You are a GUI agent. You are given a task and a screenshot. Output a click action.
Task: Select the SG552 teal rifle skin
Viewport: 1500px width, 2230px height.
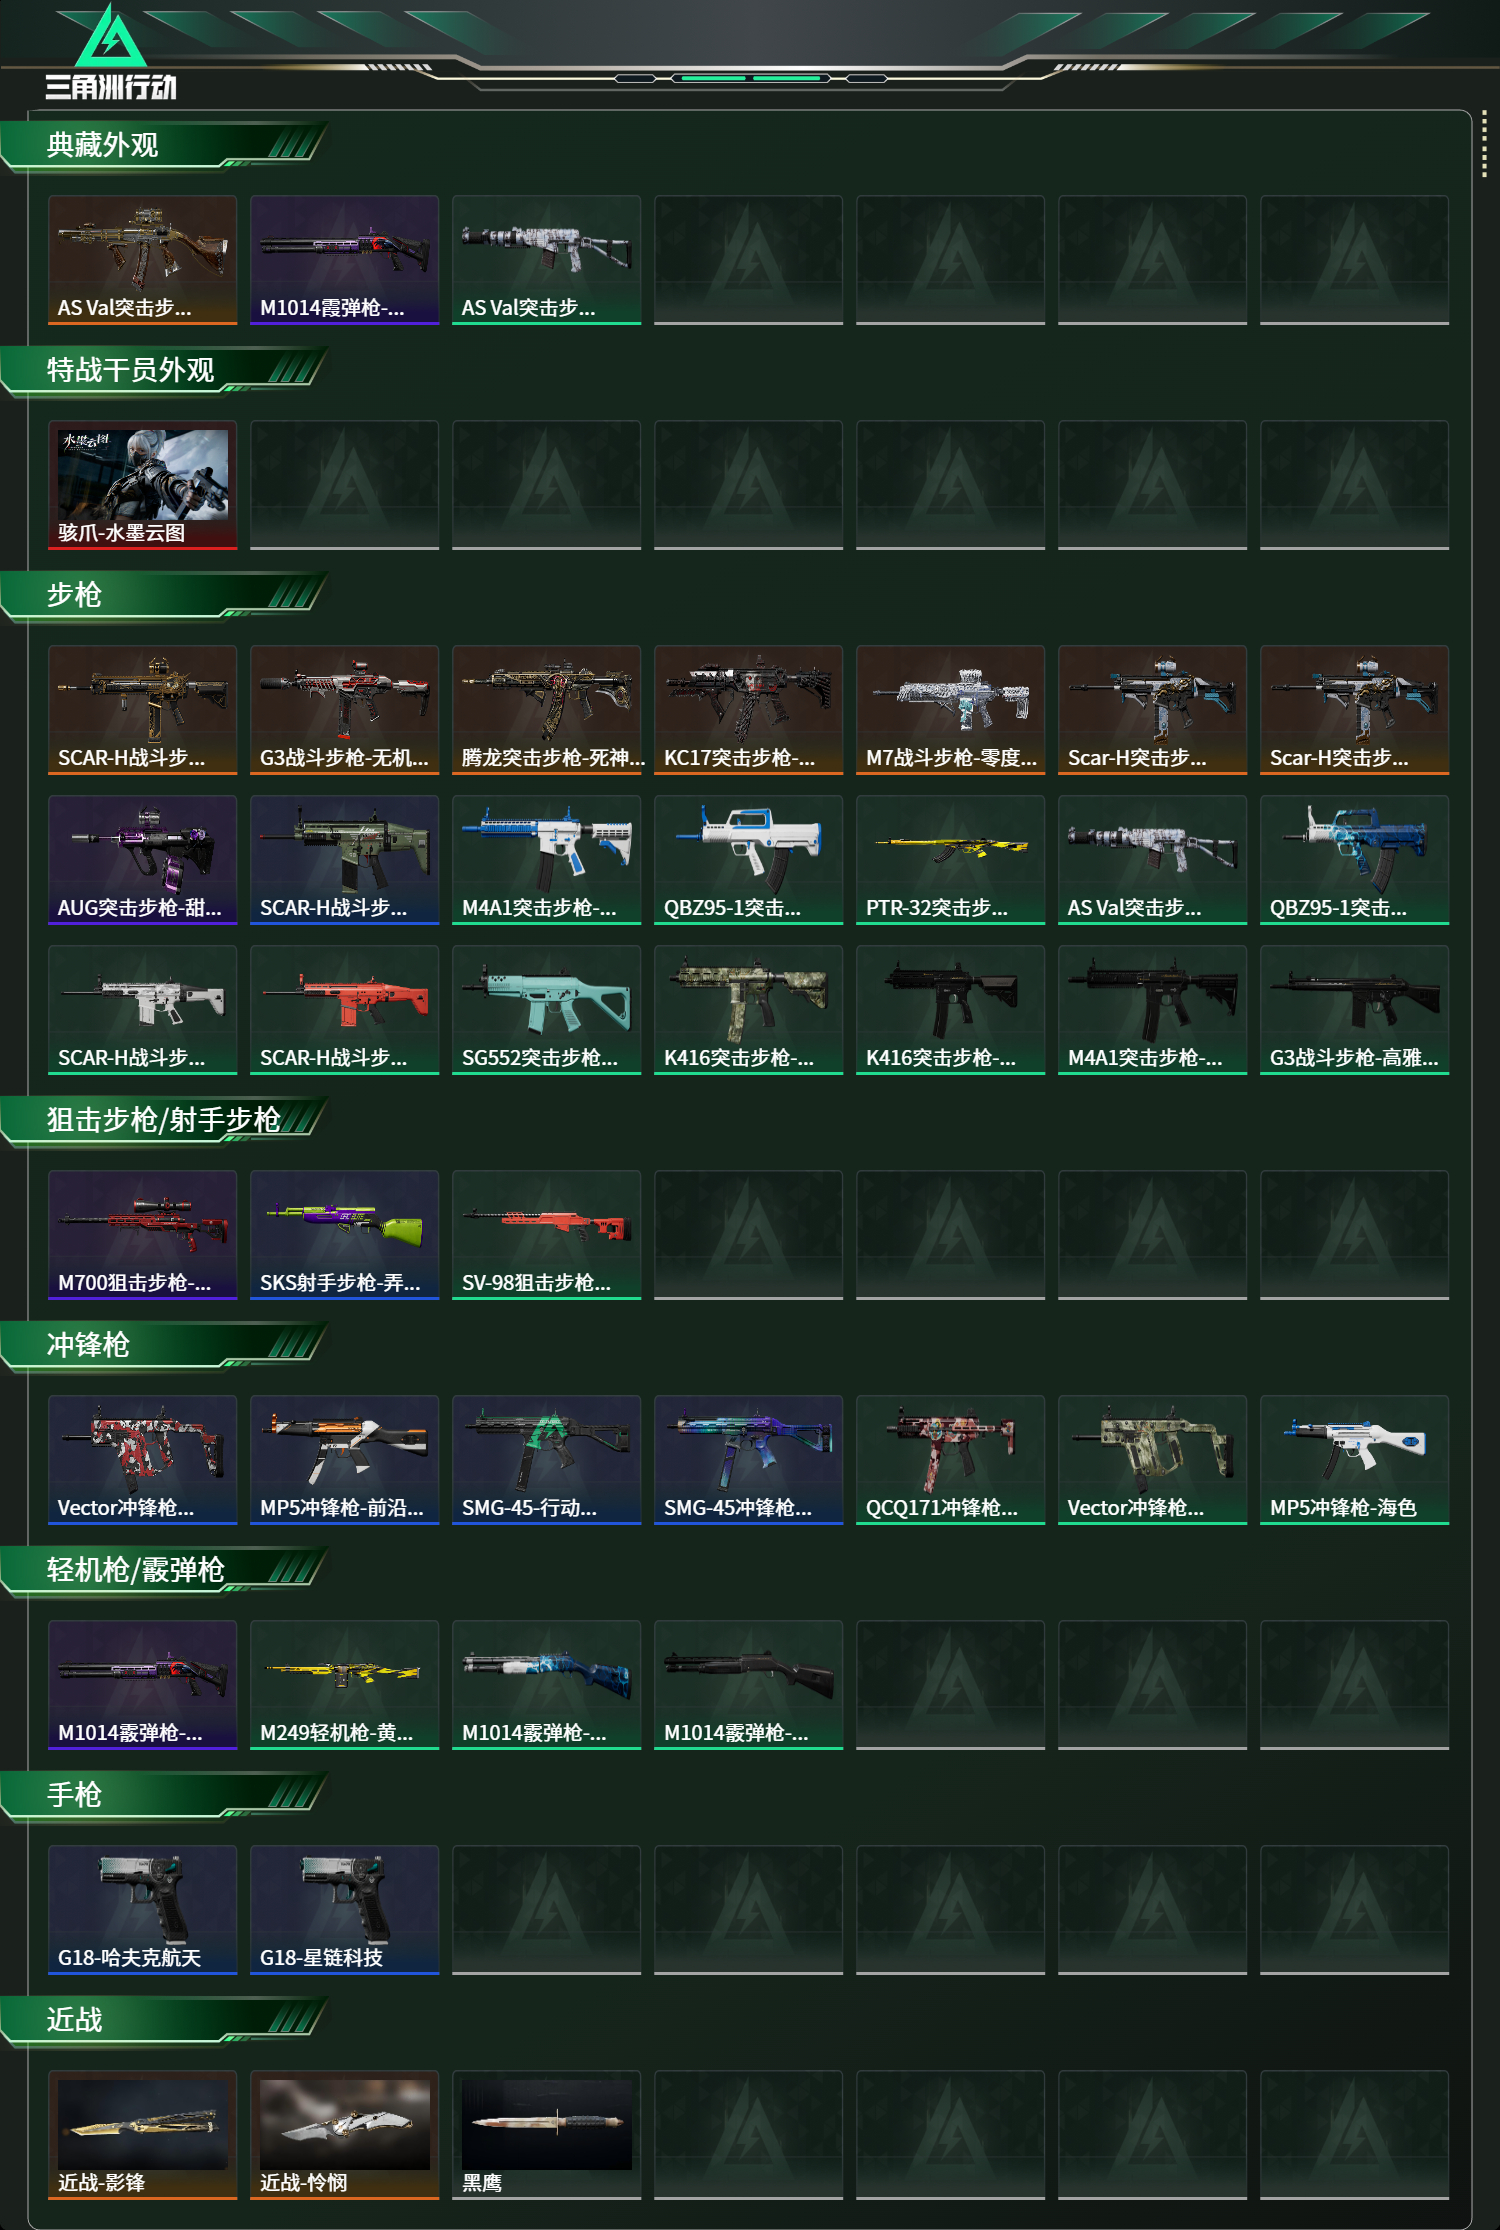547,1010
